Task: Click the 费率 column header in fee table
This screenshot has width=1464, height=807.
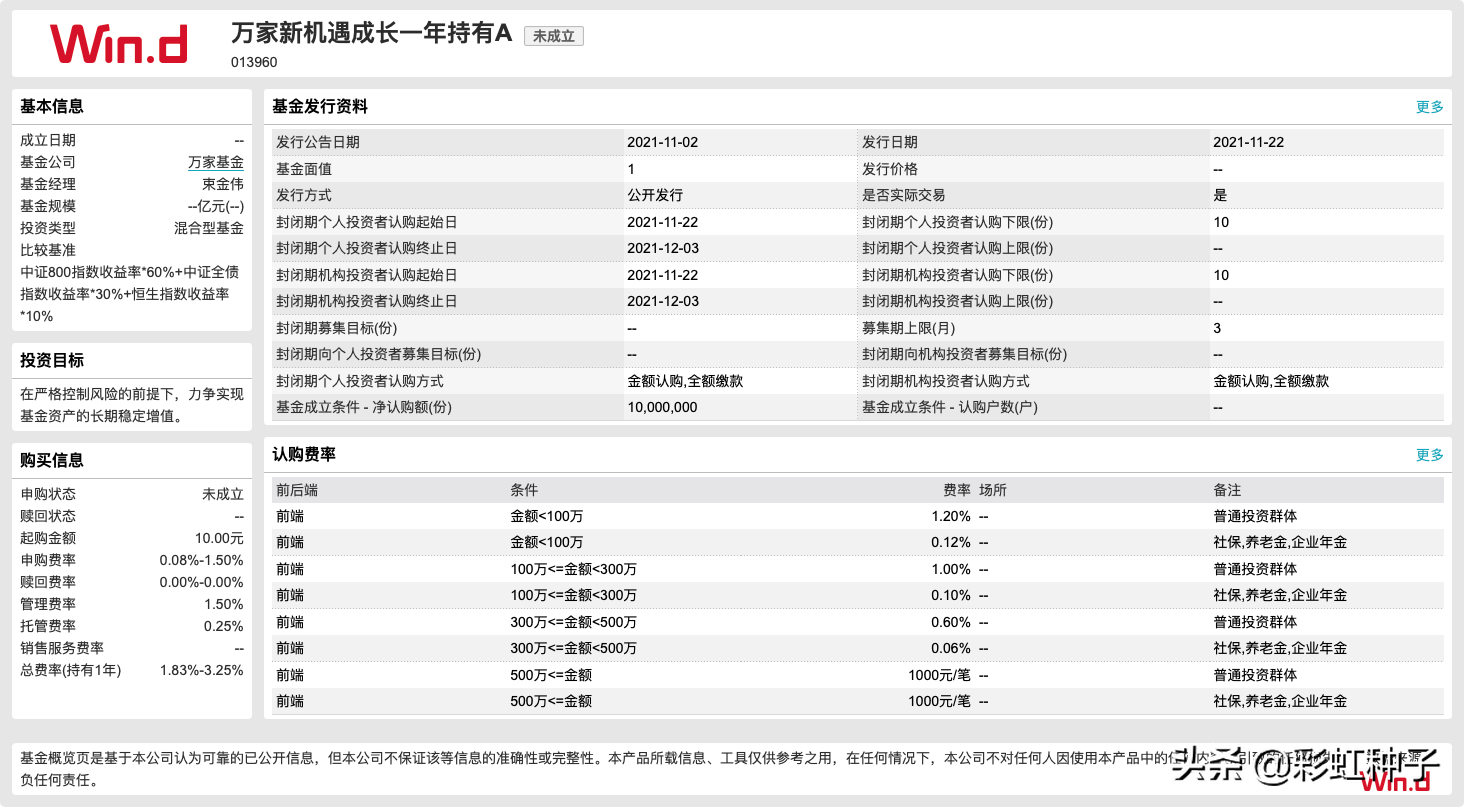Action: pos(957,490)
